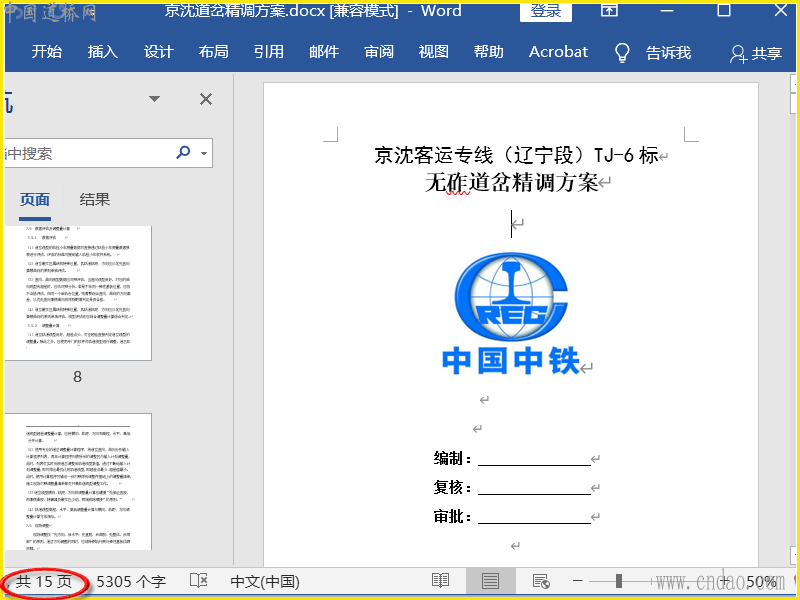Screen dimensions: 800x600
Task: Click the magnifier search icon
Action: pyautogui.click(x=183, y=152)
